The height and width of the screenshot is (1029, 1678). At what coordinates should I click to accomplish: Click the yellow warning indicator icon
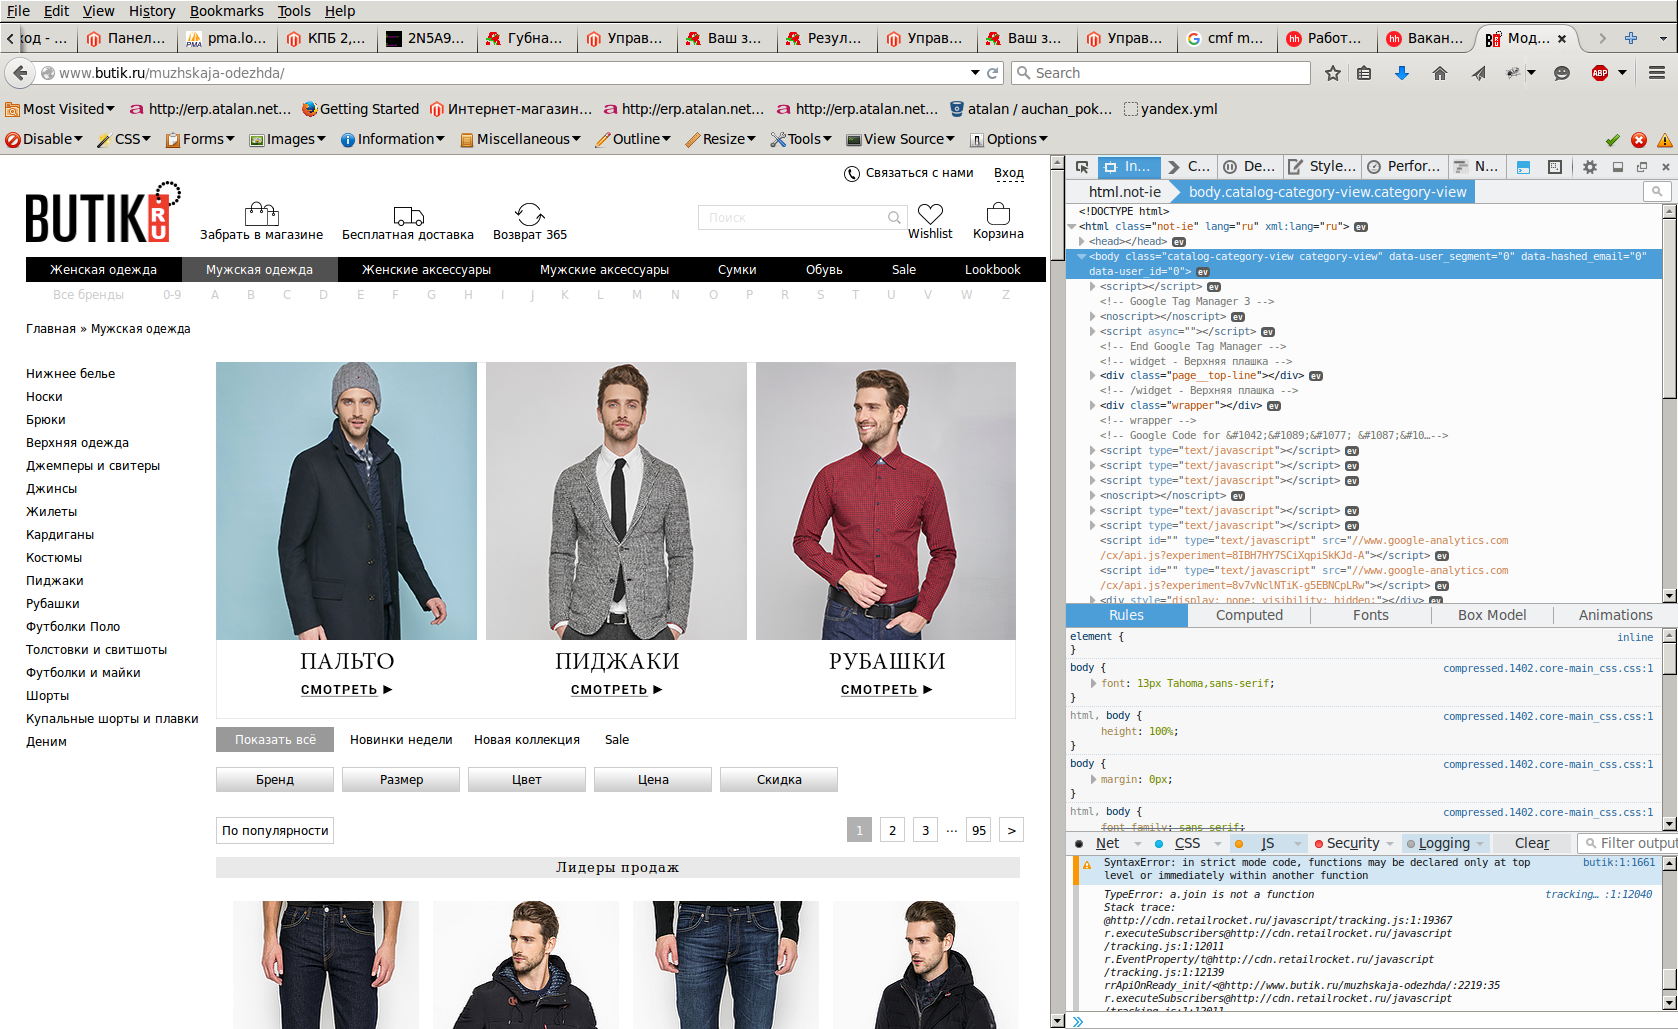coord(1665,140)
